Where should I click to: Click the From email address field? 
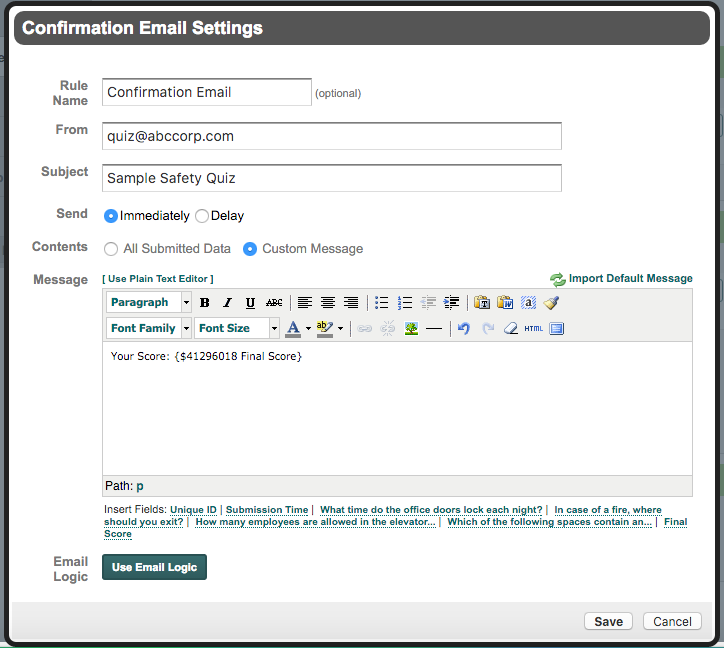(x=332, y=136)
